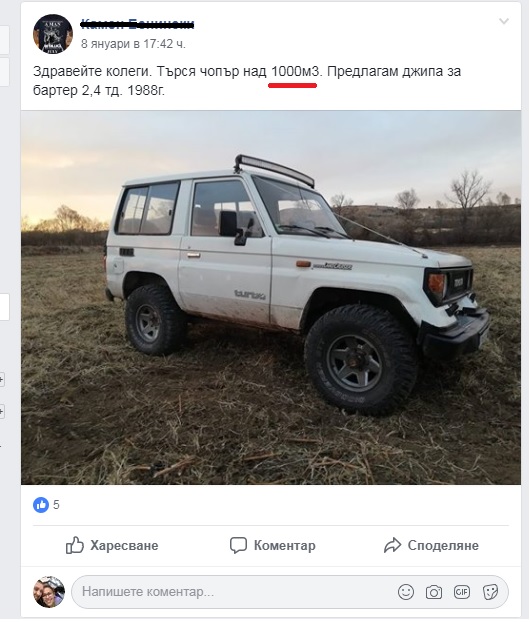Open the emoji picker smiley icon

(x=406, y=592)
